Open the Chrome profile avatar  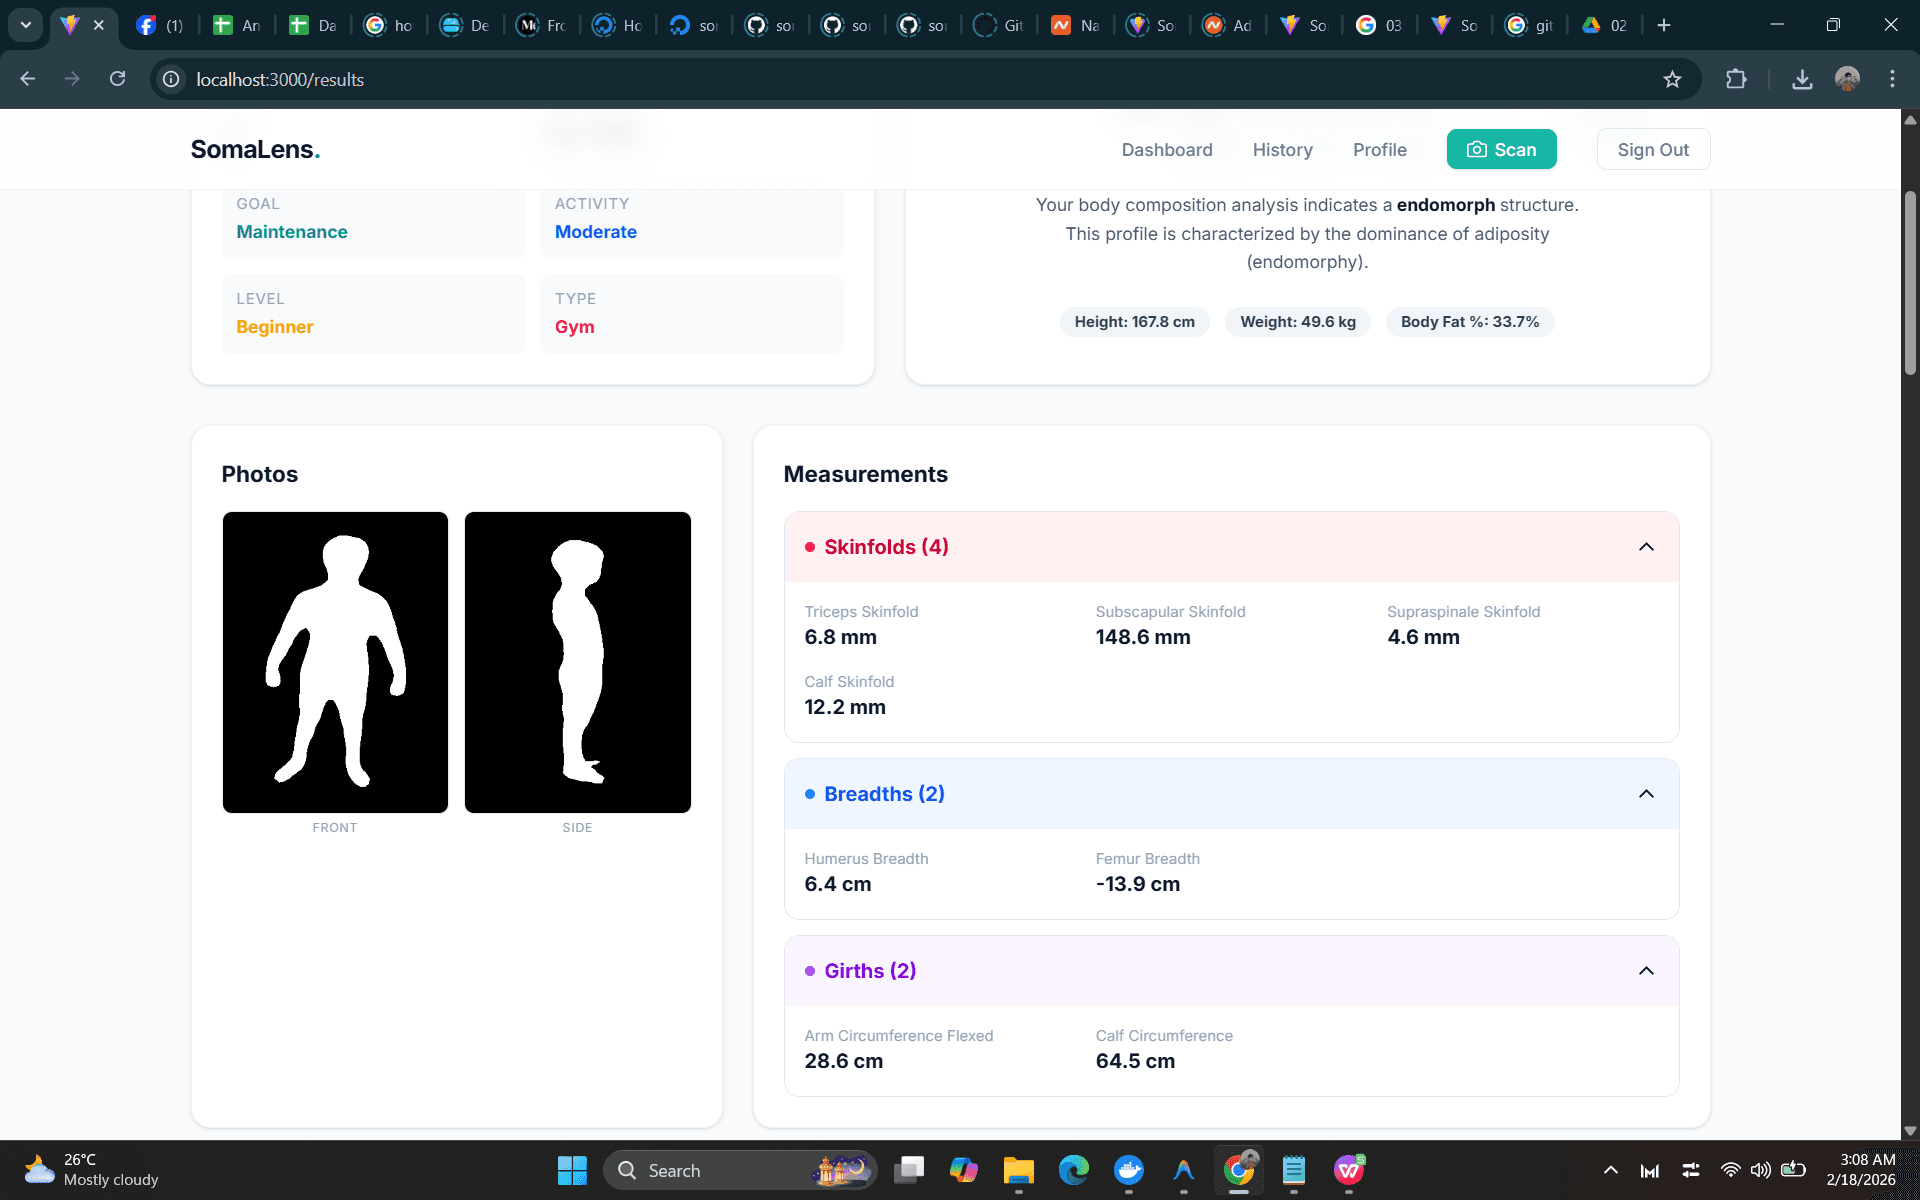(1847, 79)
